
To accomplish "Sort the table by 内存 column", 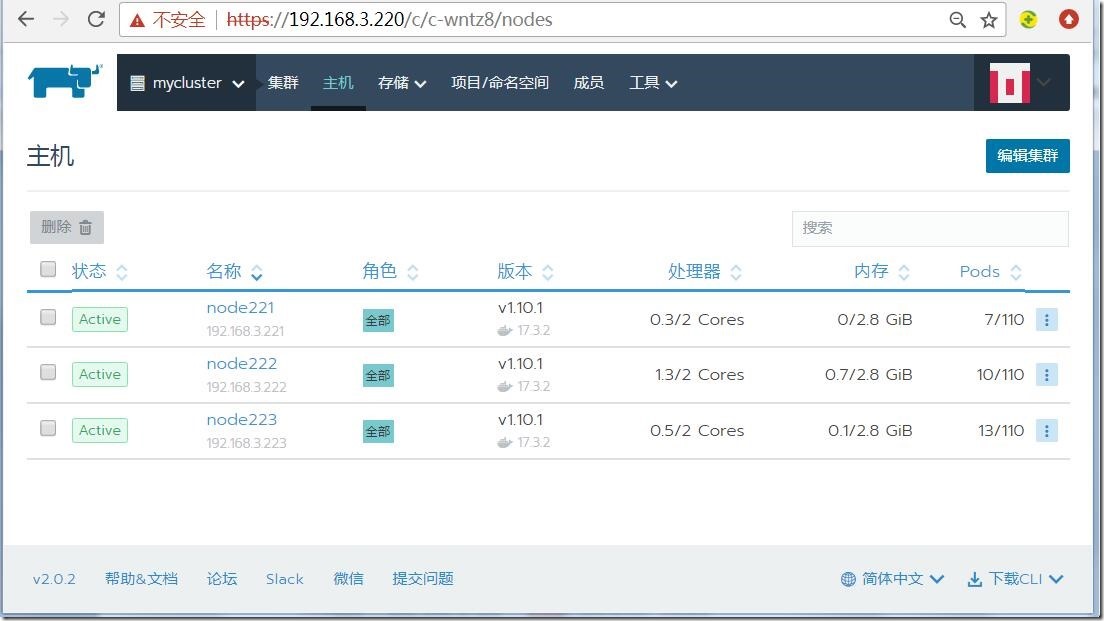I will click(x=882, y=271).
